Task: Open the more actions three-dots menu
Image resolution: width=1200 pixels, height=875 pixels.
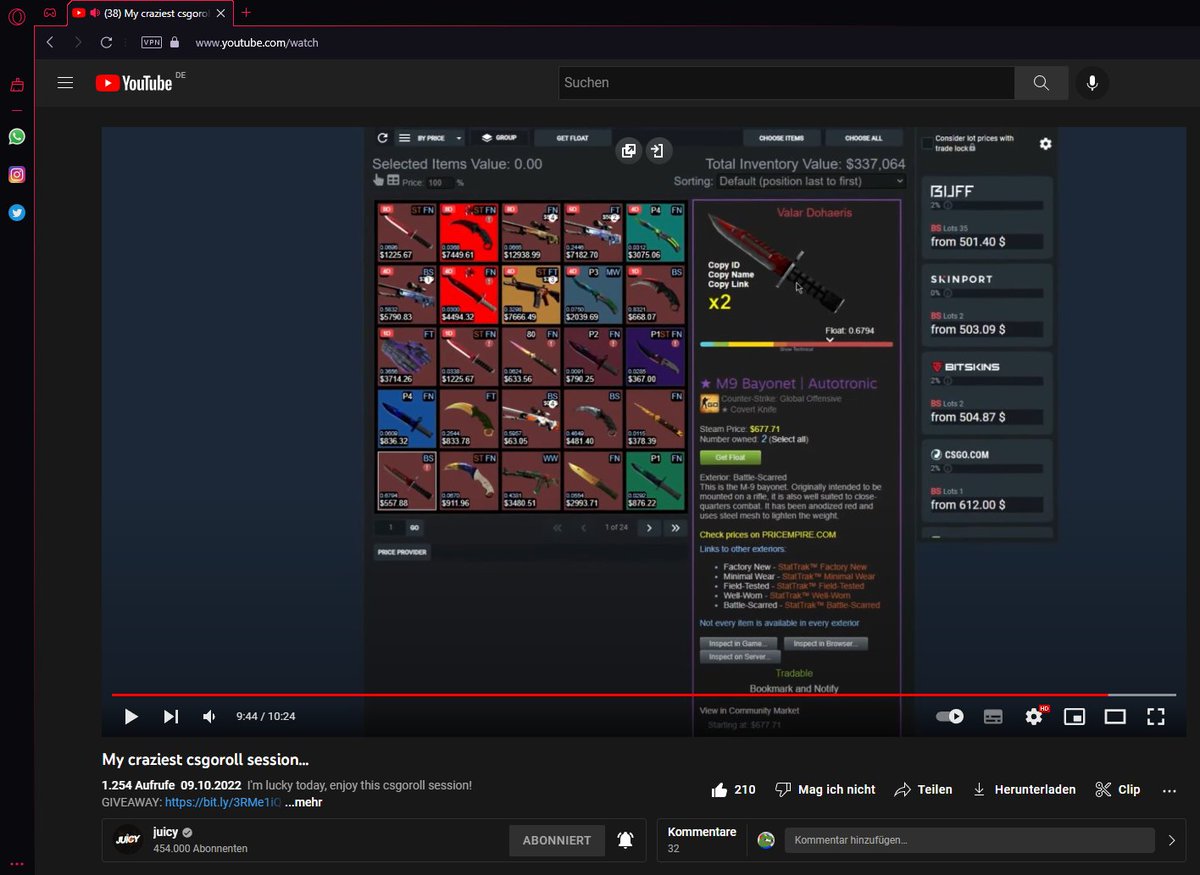Action: [1169, 790]
